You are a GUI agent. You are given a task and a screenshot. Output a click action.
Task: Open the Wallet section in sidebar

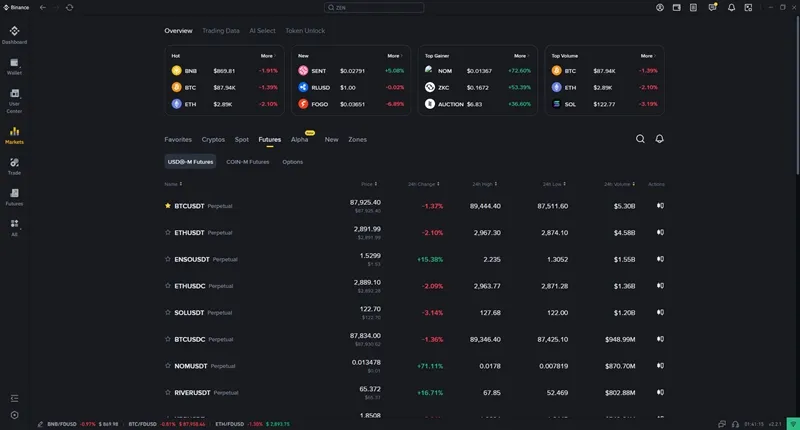14,65
